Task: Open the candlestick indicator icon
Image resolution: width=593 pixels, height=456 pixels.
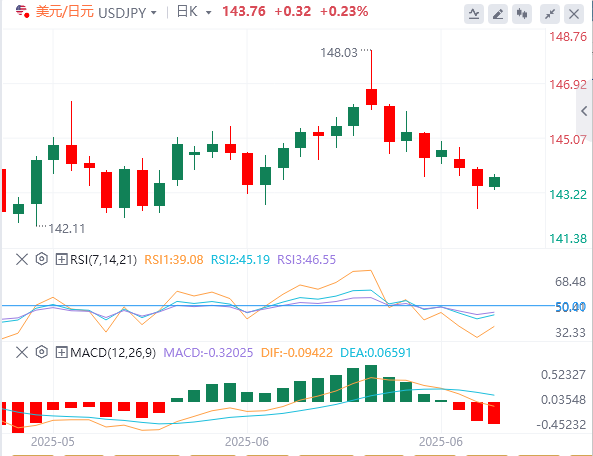Action: (x=522, y=14)
